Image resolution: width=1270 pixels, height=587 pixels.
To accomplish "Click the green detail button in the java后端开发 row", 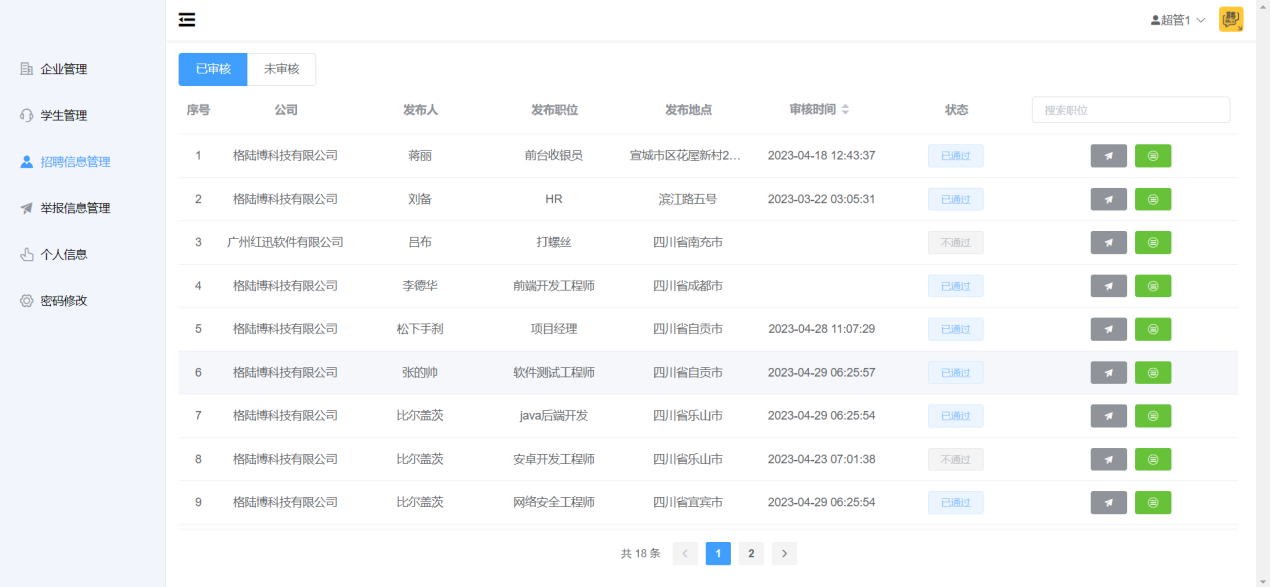I will (x=1153, y=415).
